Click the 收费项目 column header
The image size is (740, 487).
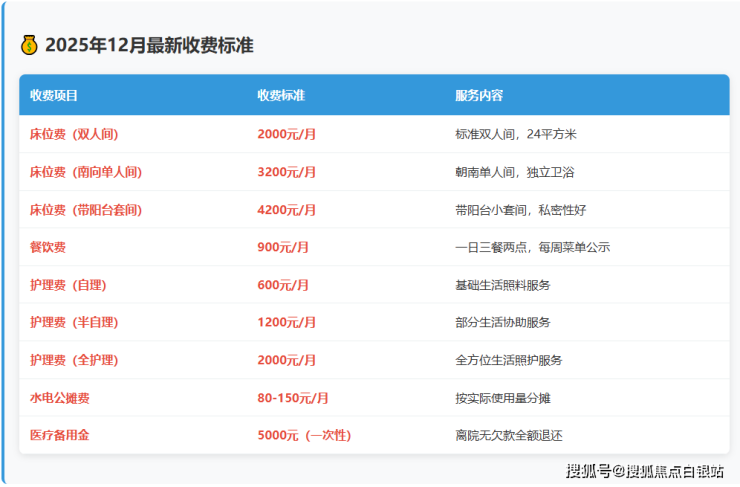click(x=54, y=96)
